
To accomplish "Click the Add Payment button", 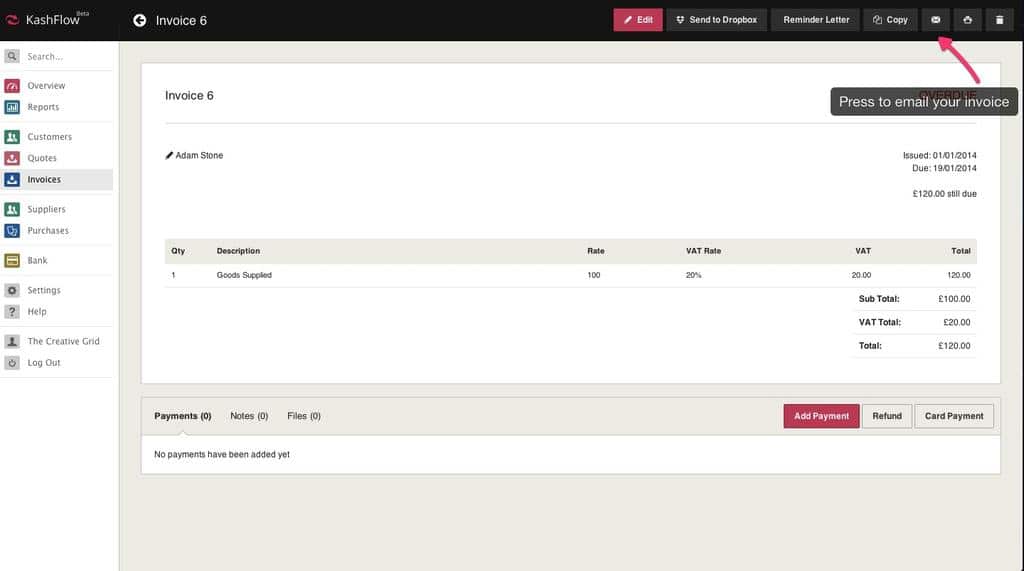I will point(821,416).
